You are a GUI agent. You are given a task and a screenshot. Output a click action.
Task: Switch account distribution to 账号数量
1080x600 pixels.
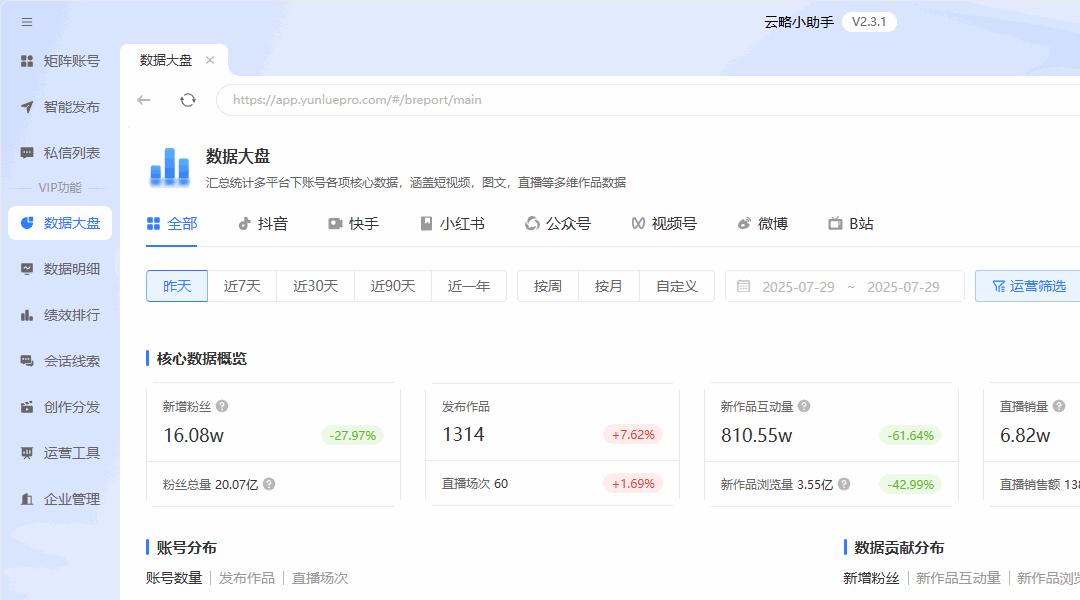pos(174,578)
